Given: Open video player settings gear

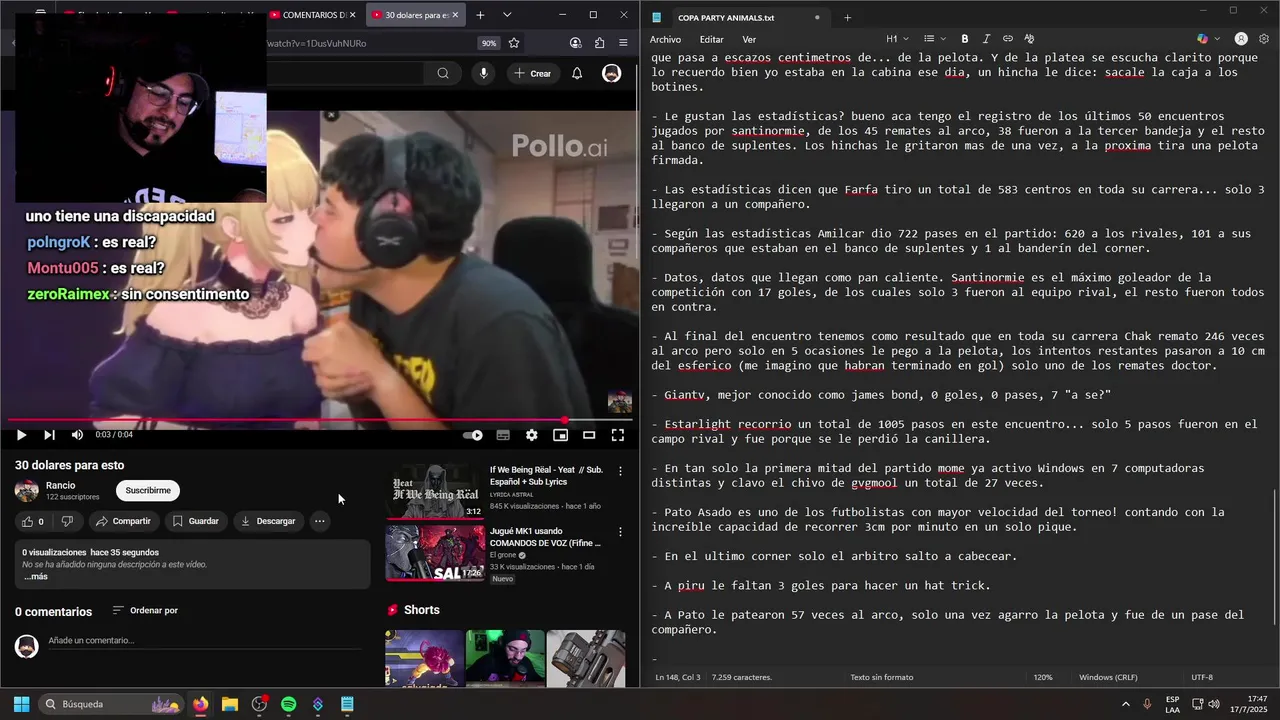Looking at the screenshot, I should pos(532,435).
